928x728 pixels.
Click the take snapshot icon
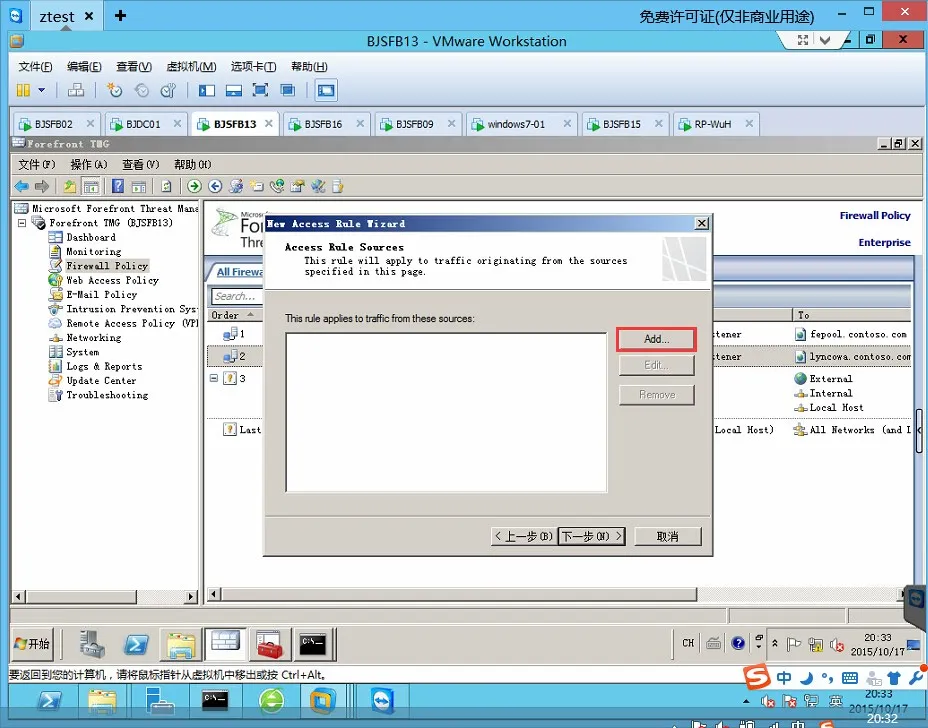[x=114, y=91]
